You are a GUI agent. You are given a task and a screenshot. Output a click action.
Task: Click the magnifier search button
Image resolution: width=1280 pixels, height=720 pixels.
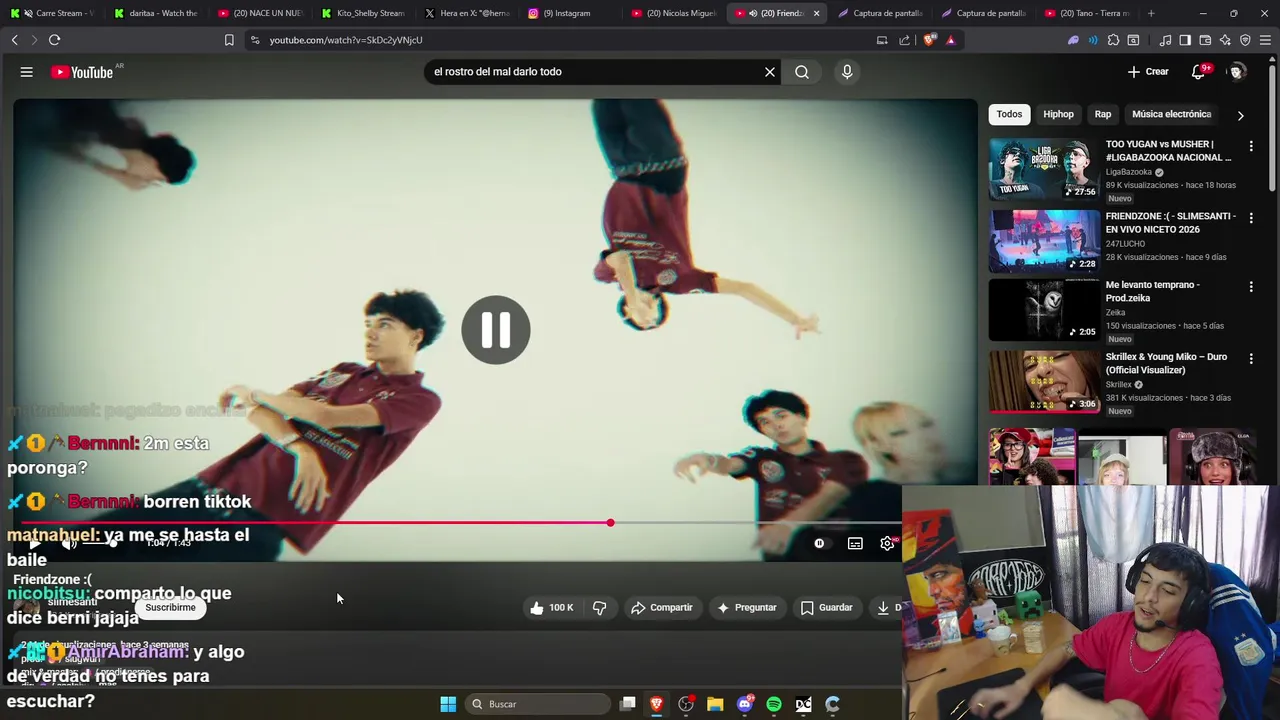pyautogui.click(x=802, y=72)
